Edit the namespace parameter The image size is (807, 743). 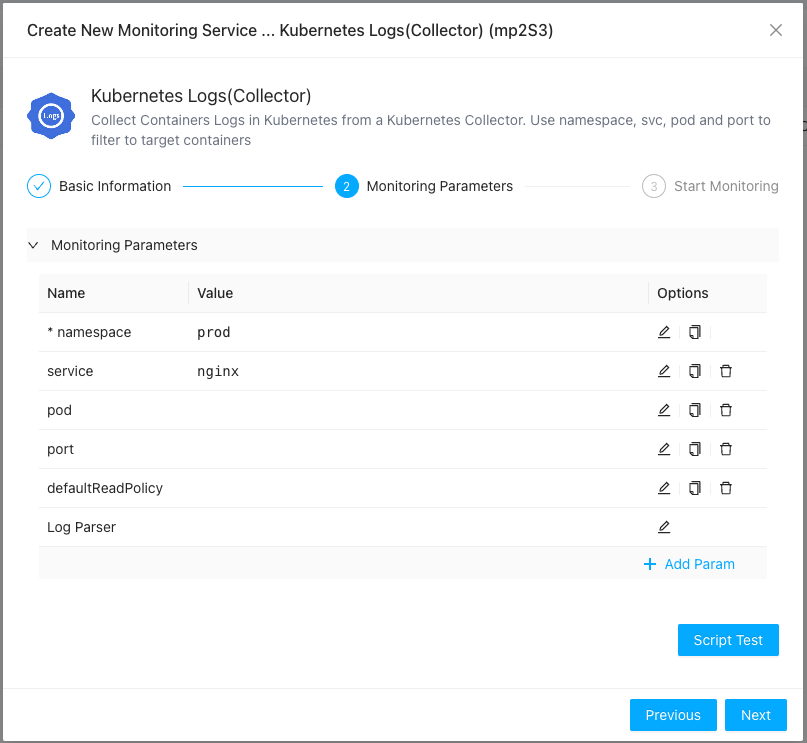point(664,332)
